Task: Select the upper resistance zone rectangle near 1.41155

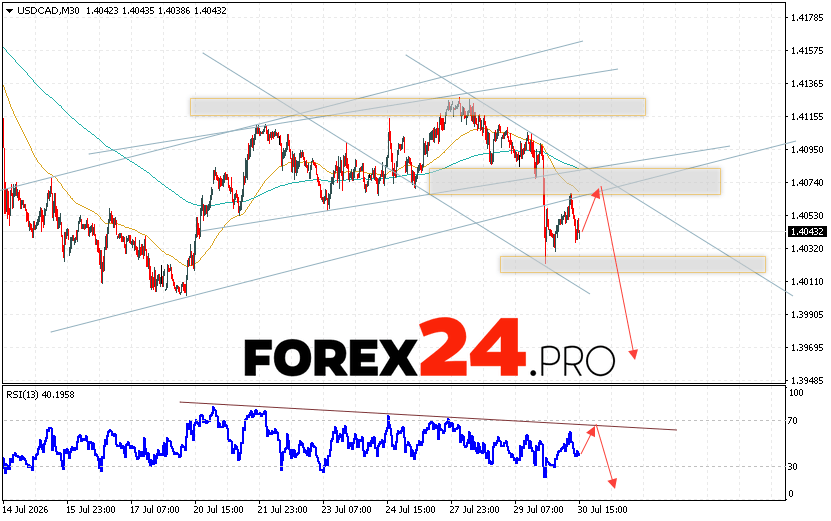Action: point(418,107)
